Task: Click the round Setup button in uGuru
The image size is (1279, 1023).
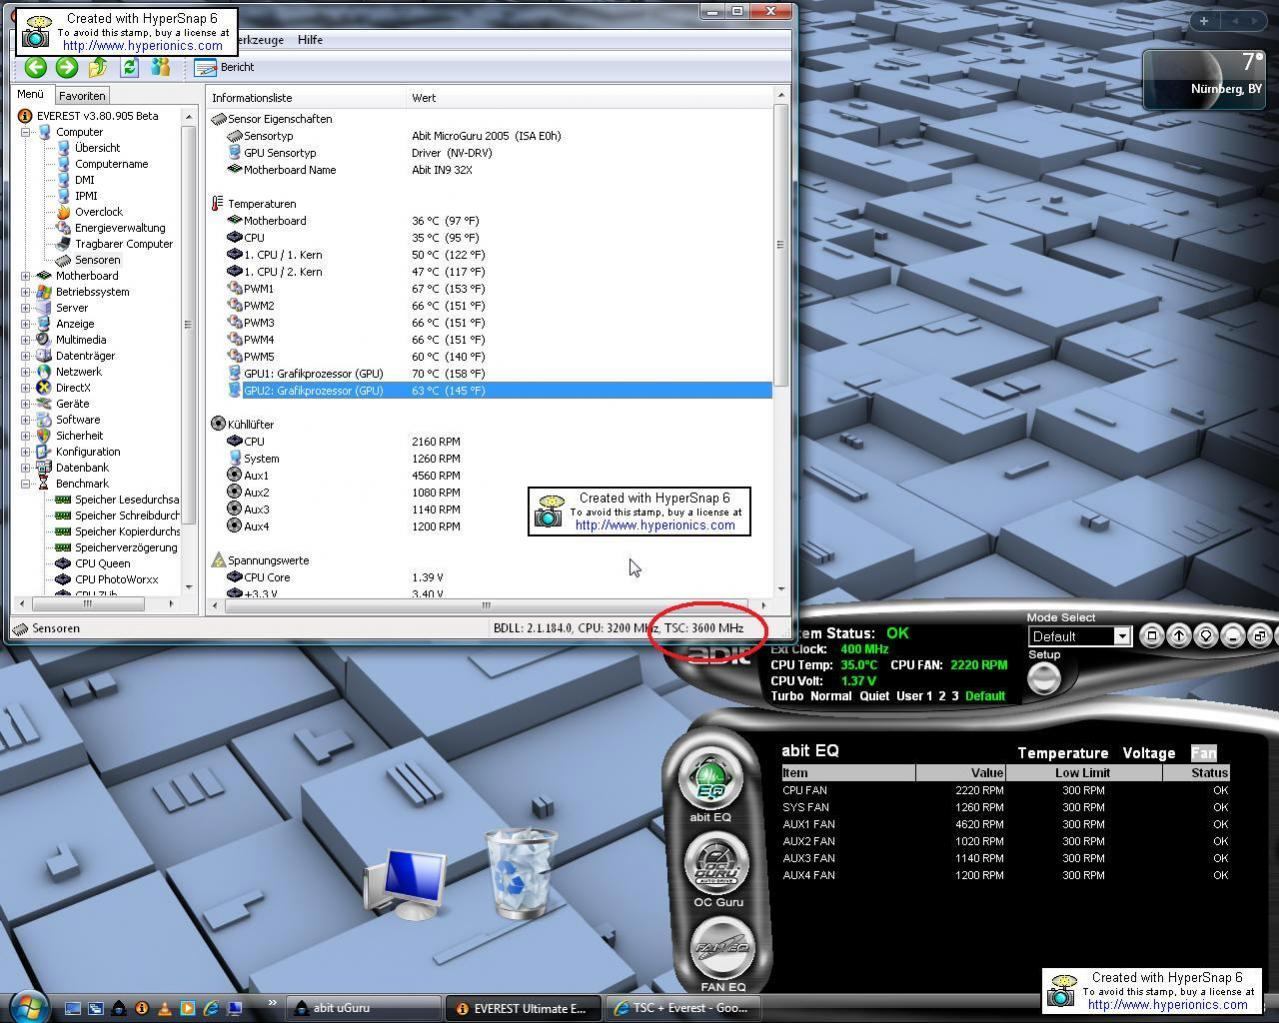Action: pyautogui.click(x=1044, y=679)
